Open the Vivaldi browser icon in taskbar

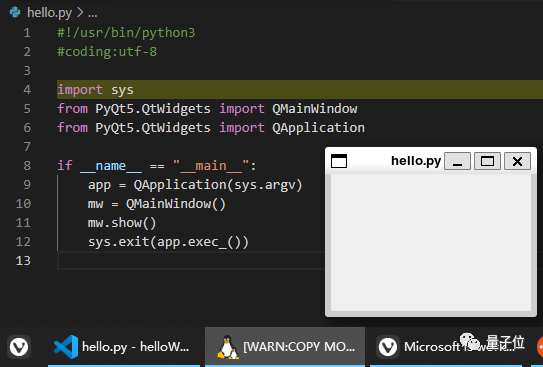click(18, 347)
